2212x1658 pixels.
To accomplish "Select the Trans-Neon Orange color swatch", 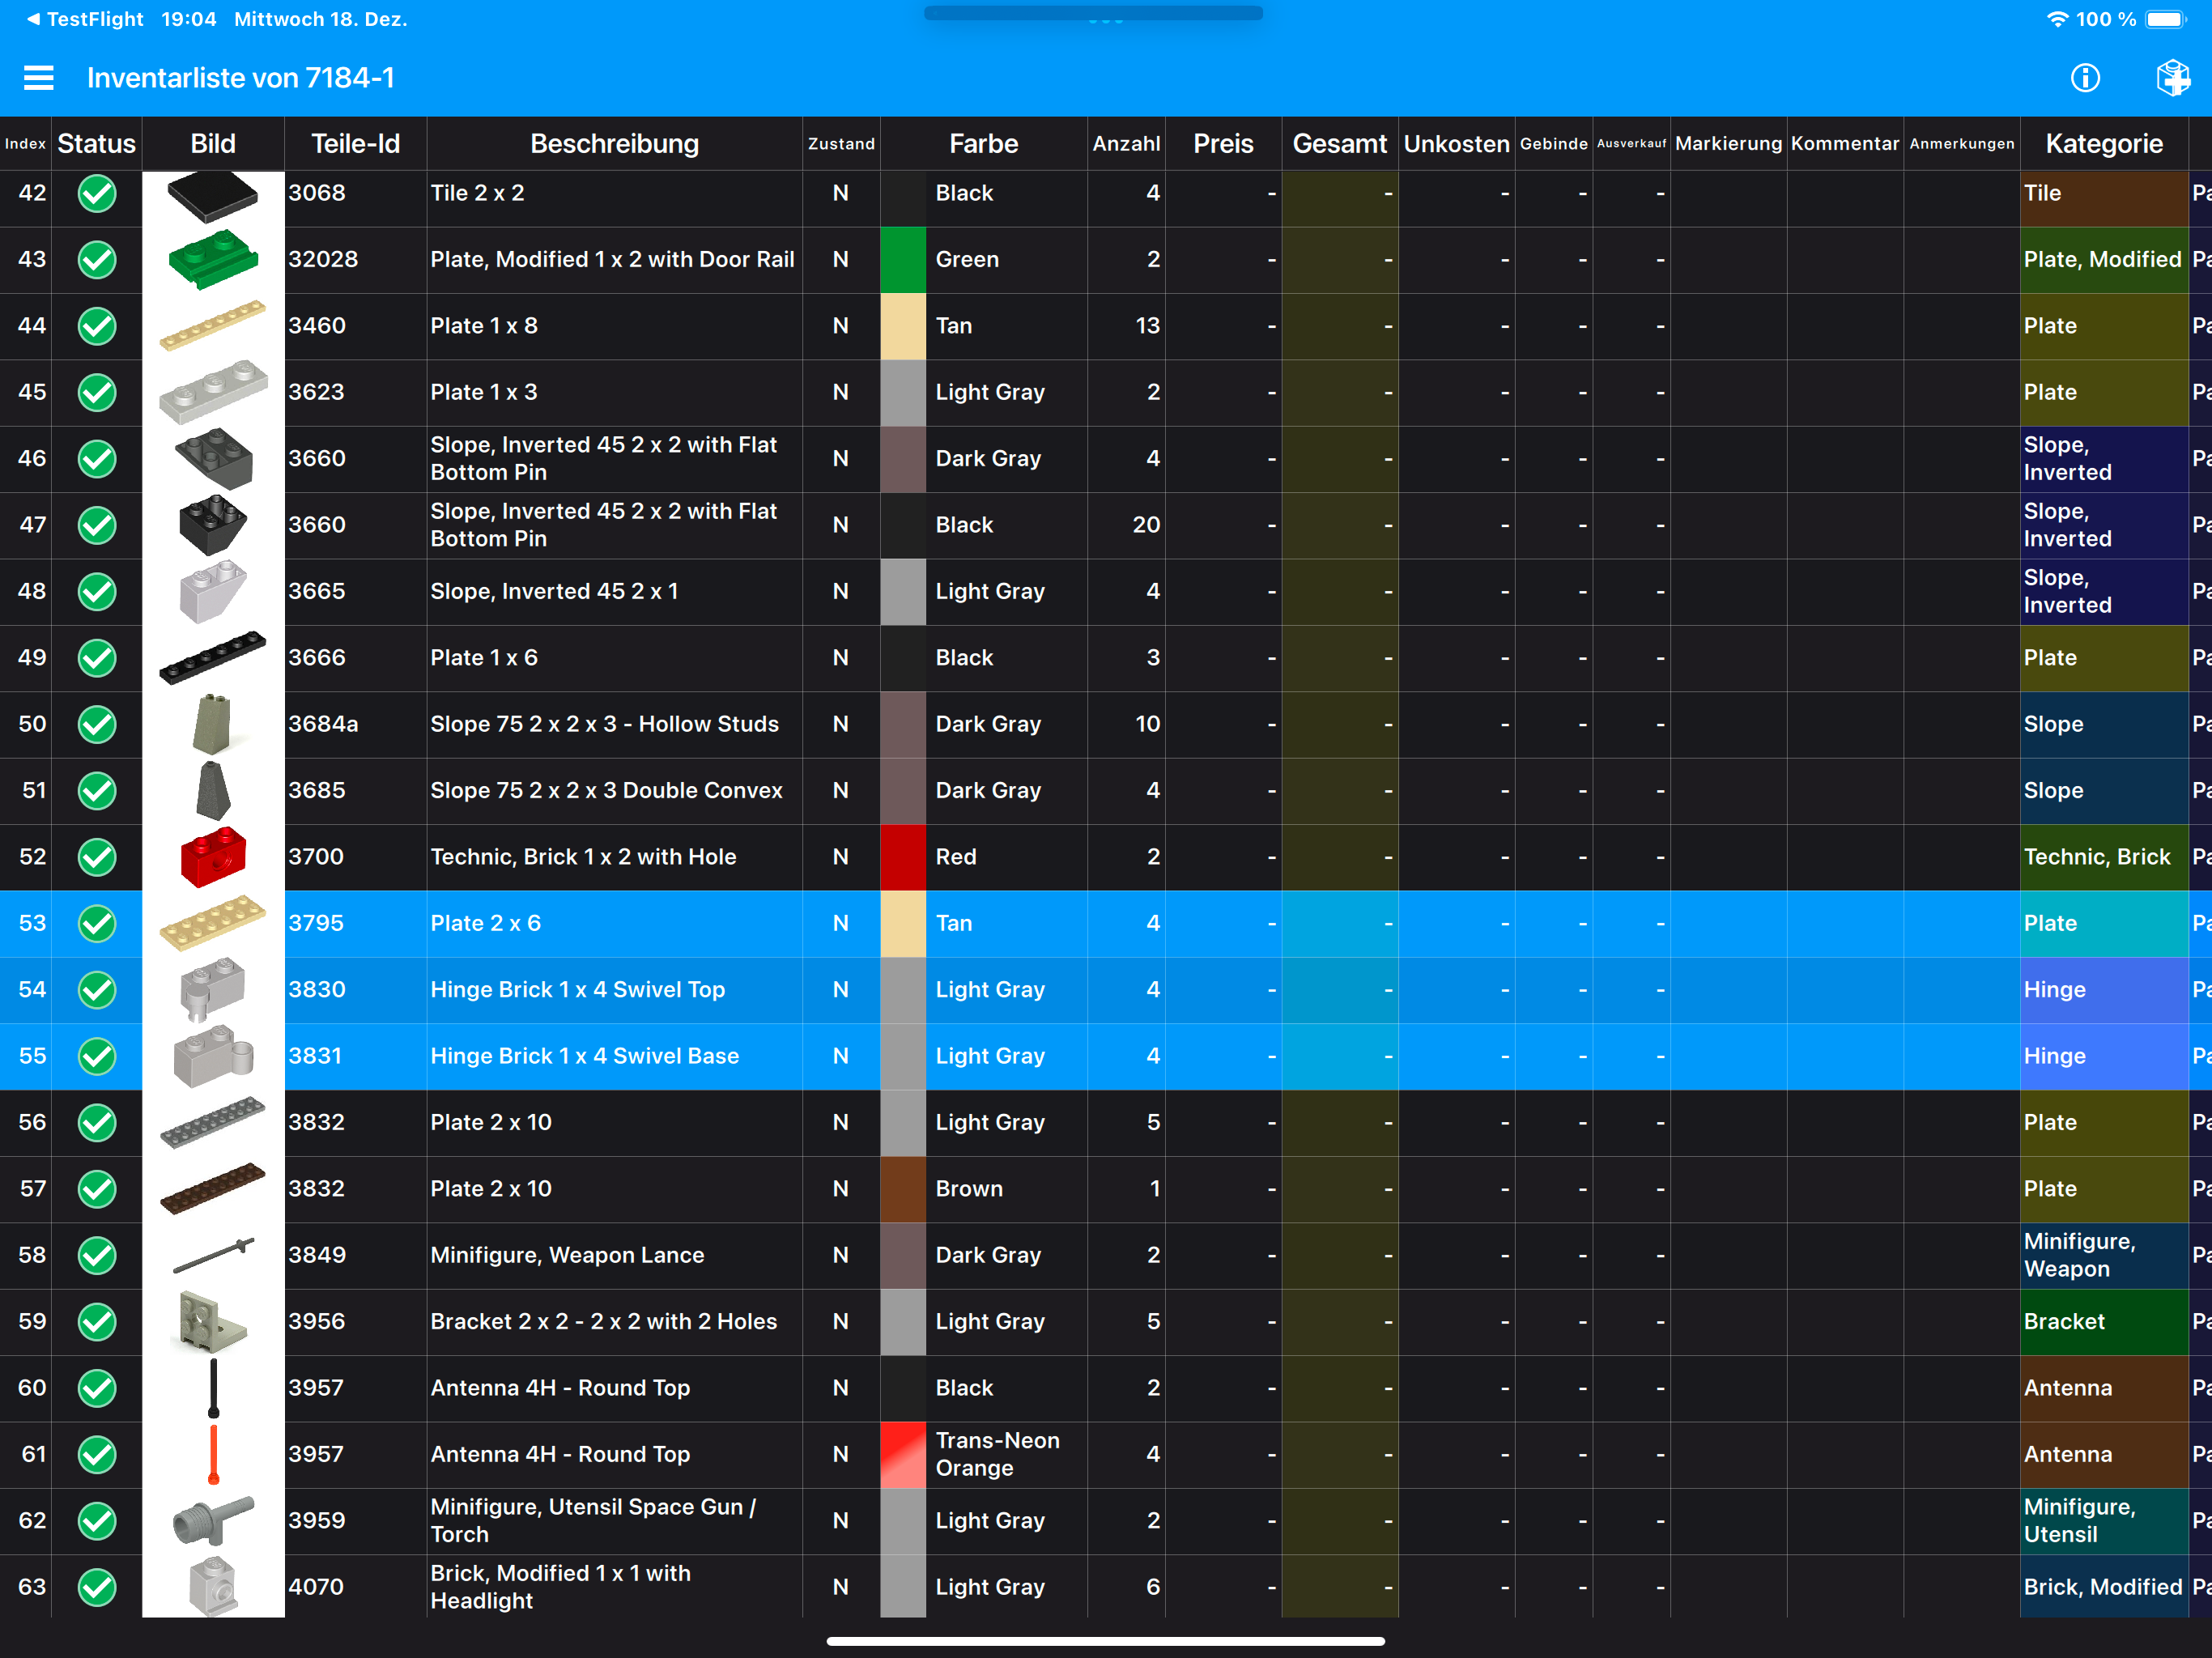I will [x=903, y=1454].
